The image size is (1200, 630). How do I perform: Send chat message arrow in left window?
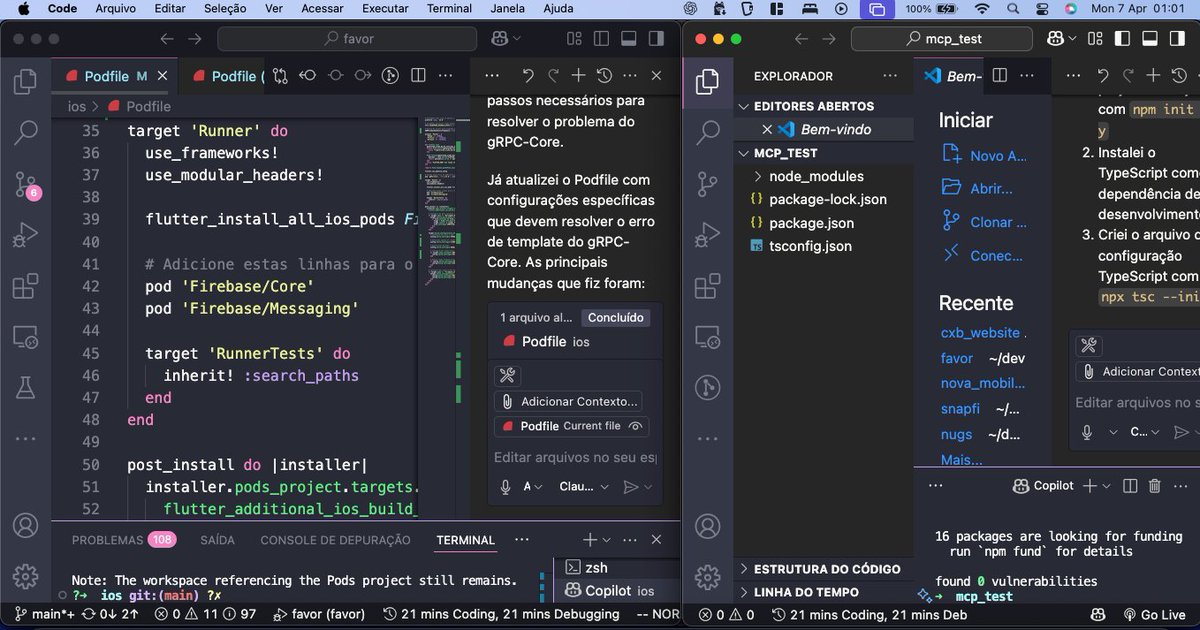(x=630, y=487)
